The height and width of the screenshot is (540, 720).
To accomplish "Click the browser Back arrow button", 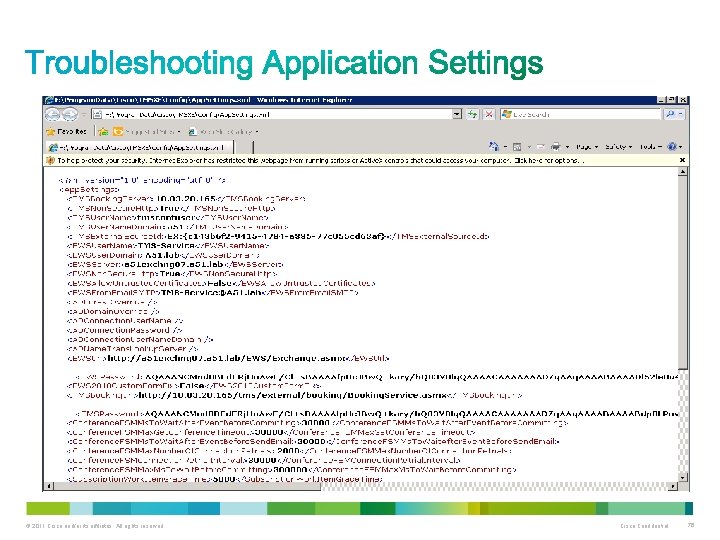I will pyautogui.click(x=53, y=114).
